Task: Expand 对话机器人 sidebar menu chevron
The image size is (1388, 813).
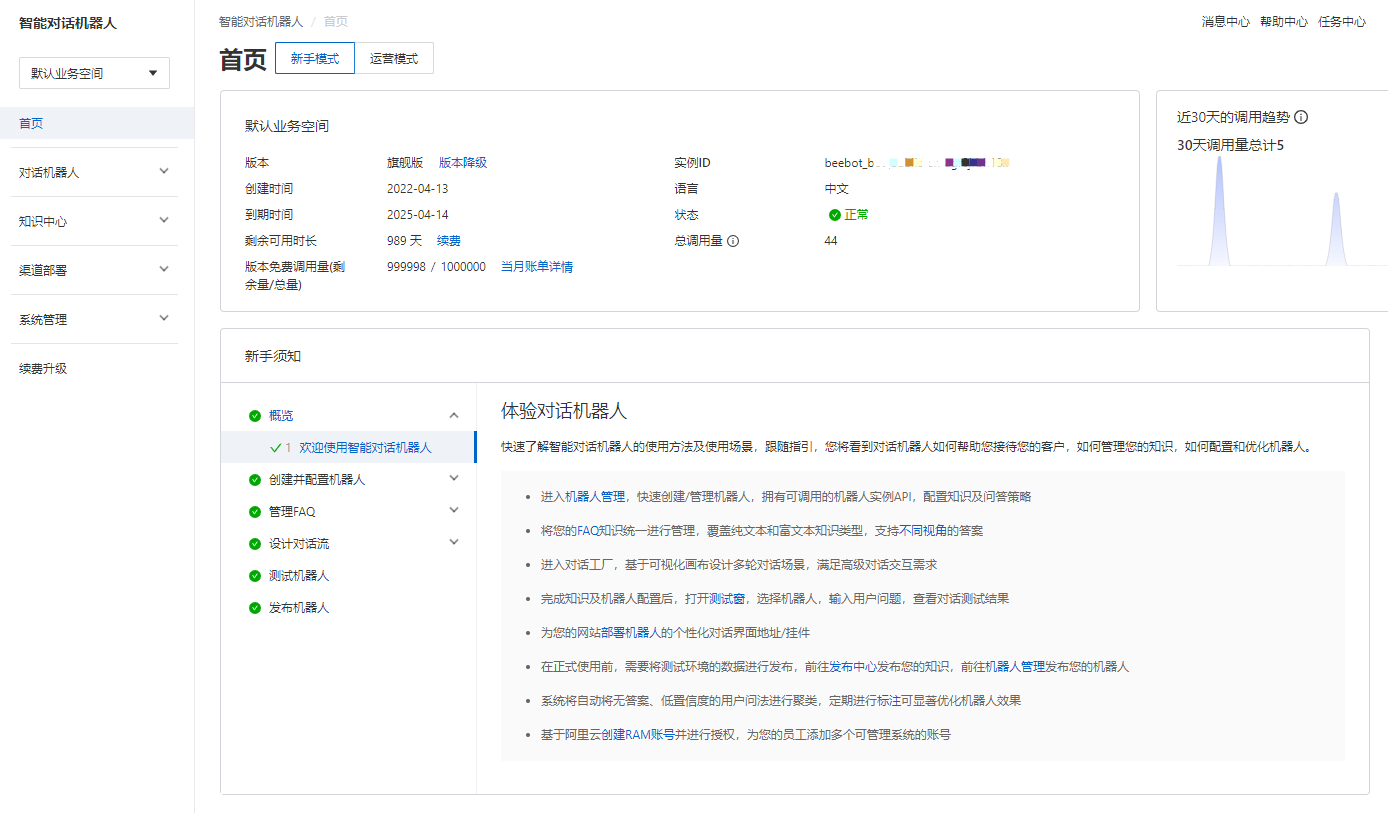Action: (x=165, y=171)
